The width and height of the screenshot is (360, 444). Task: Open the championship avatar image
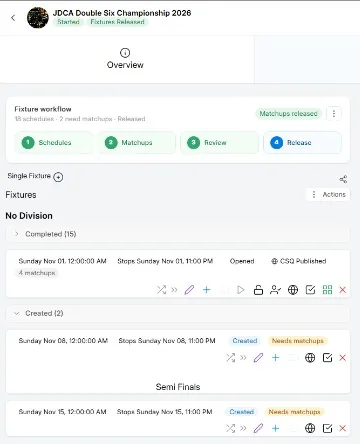point(38,18)
